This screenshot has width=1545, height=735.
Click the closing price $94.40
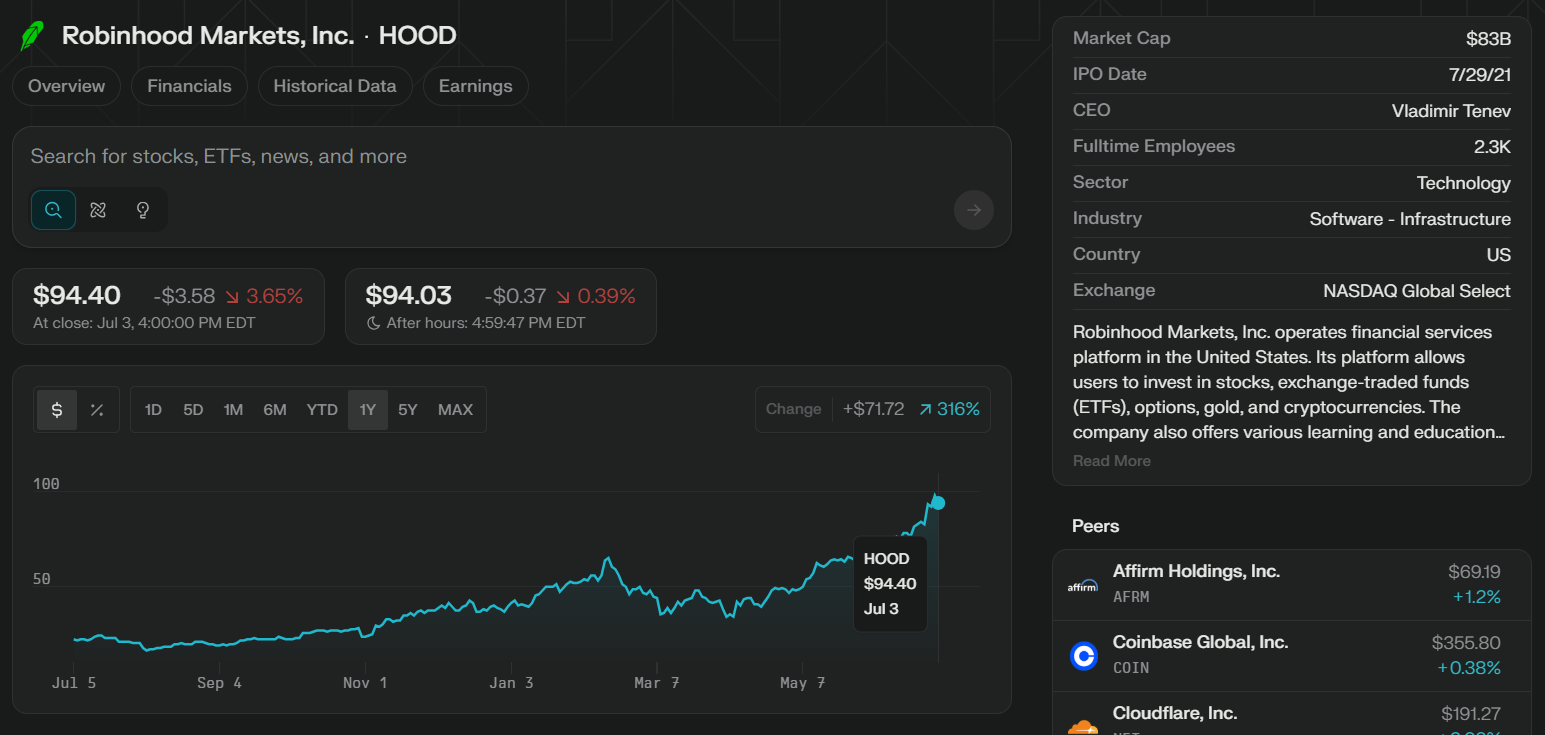pos(77,296)
